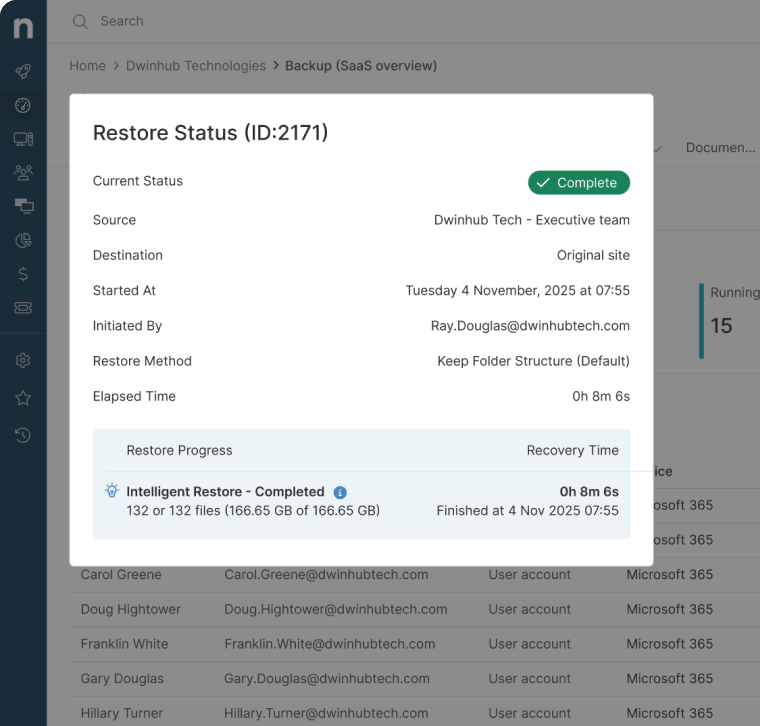
Task: Click the lightbulb icon next to Intelligent Restore
Action: coord(112,490)
